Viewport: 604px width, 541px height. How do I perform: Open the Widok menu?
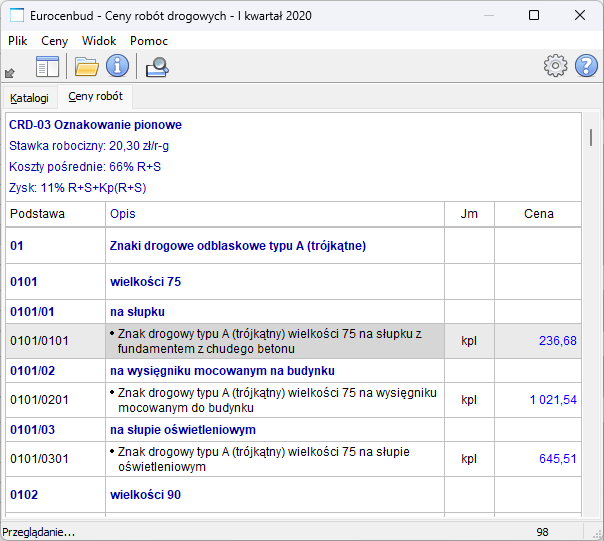[99, 41]
